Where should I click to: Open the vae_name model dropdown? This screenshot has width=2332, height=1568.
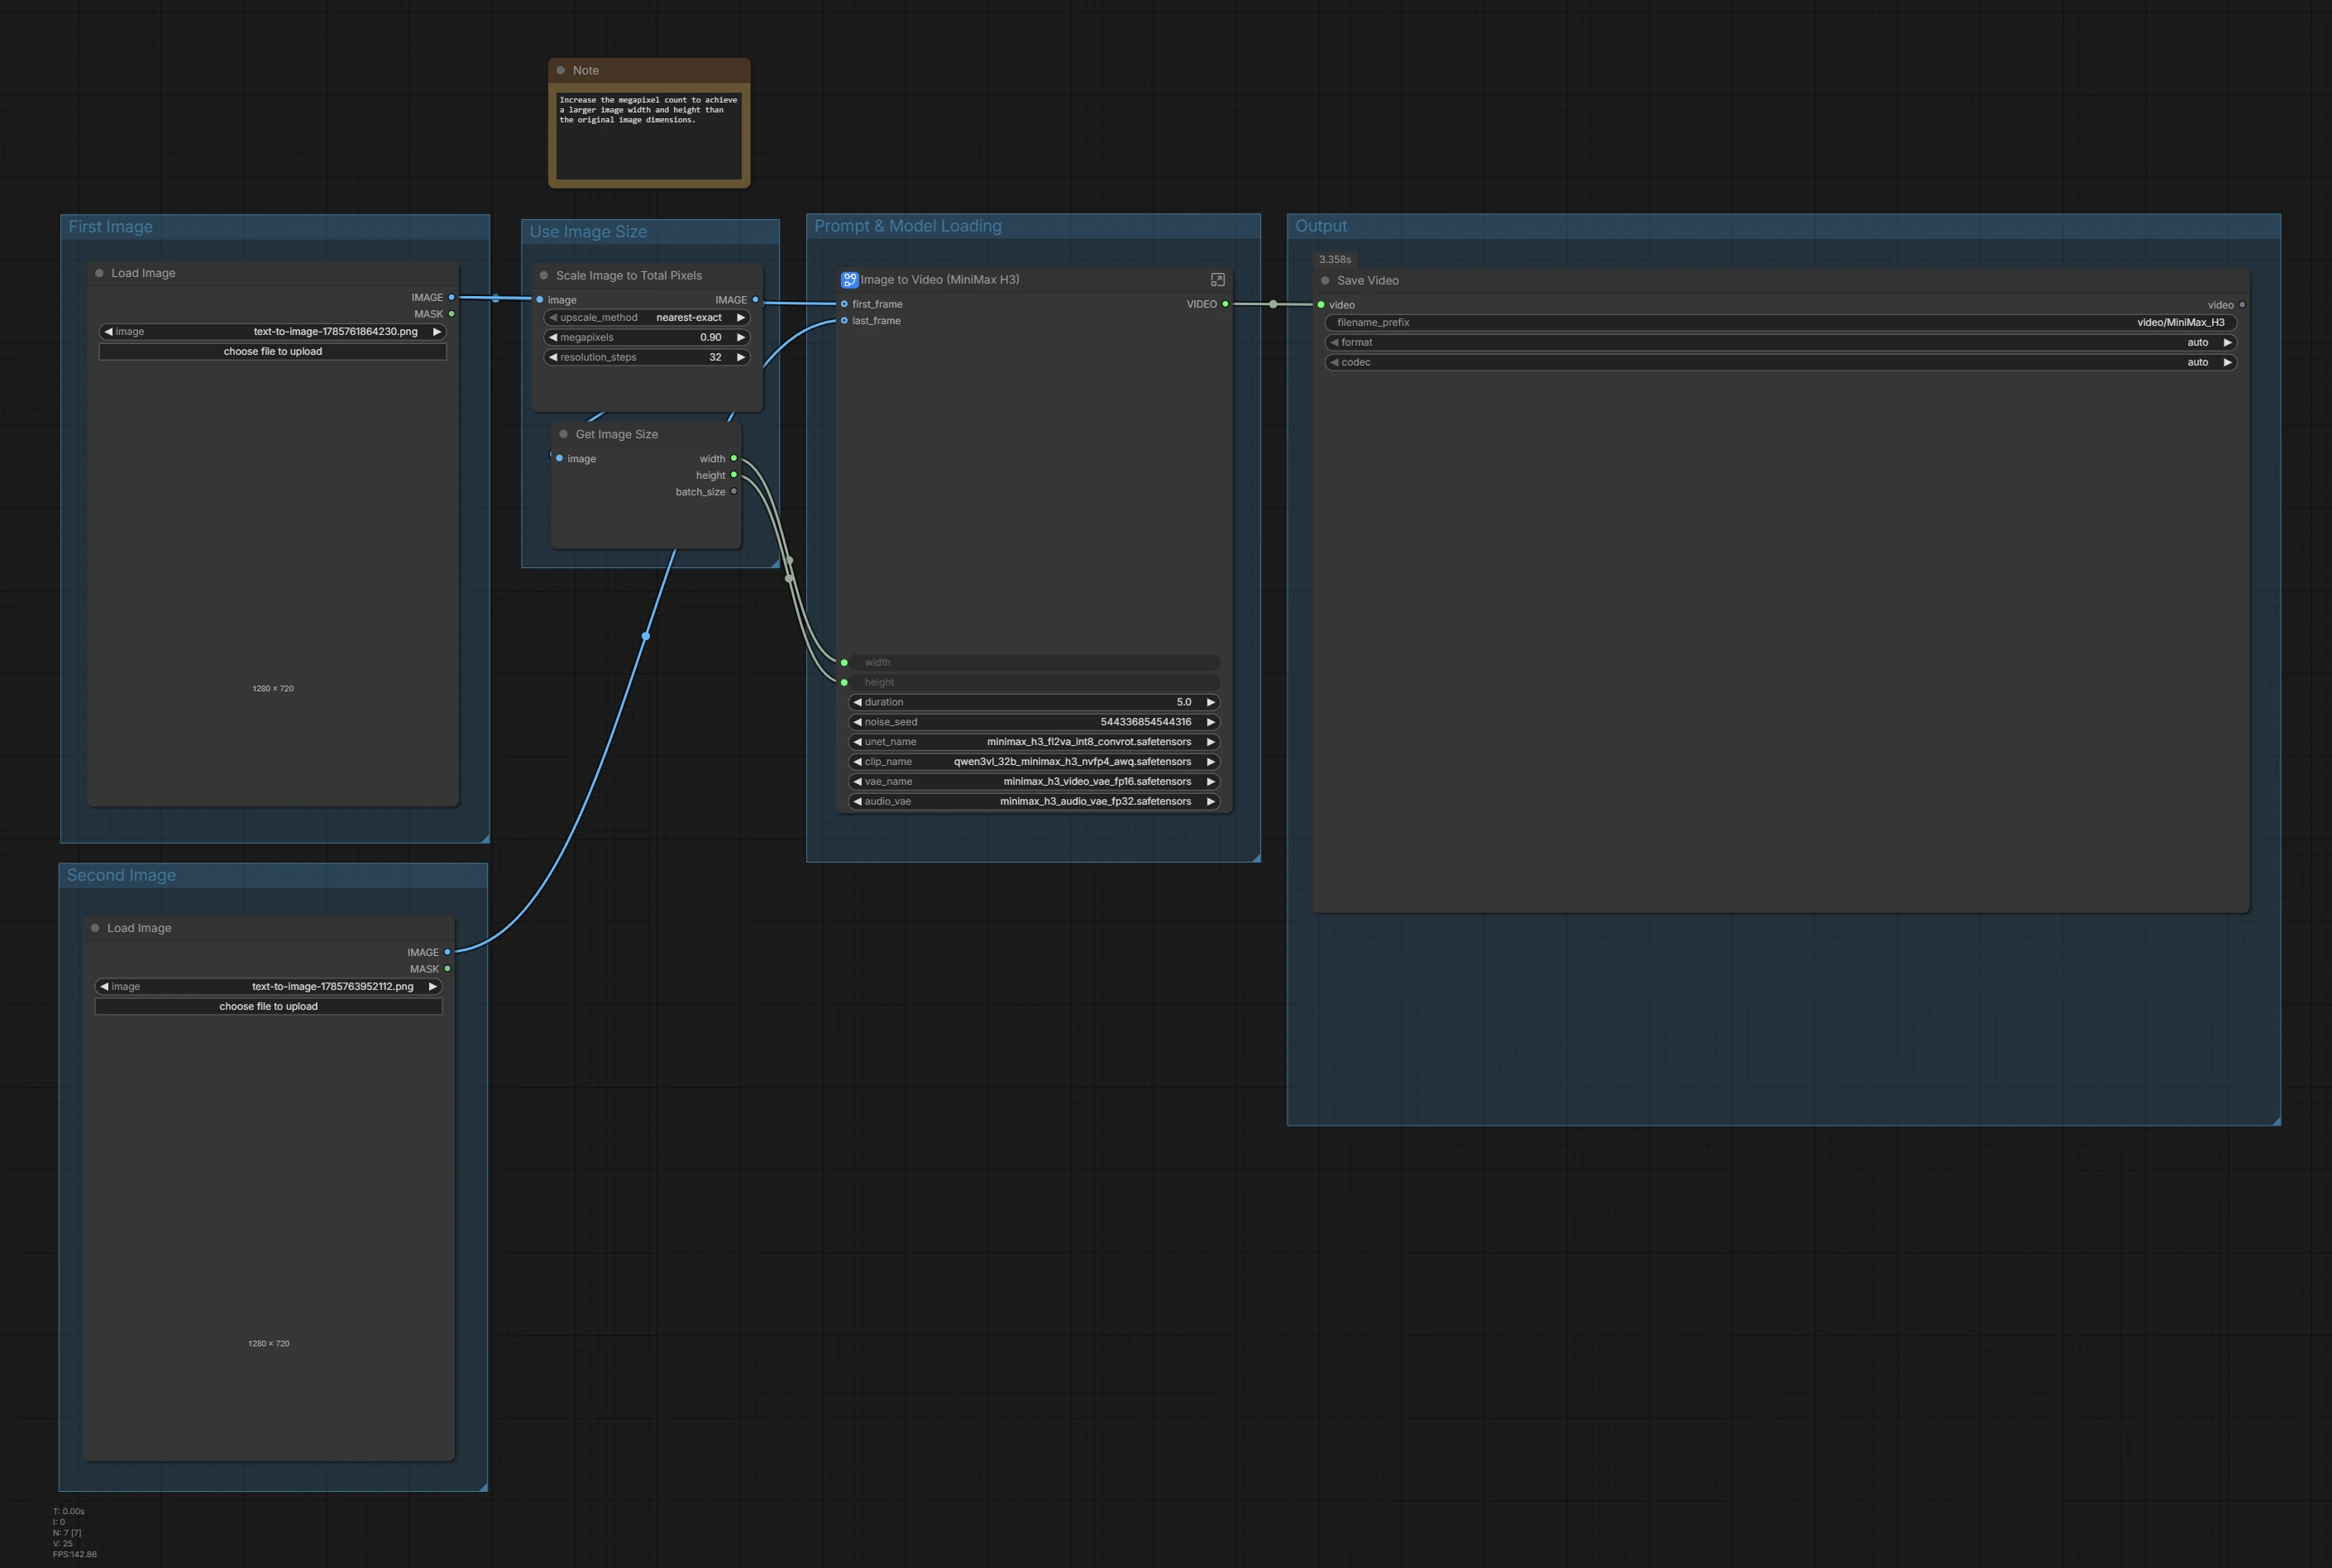click(1034, 781)
